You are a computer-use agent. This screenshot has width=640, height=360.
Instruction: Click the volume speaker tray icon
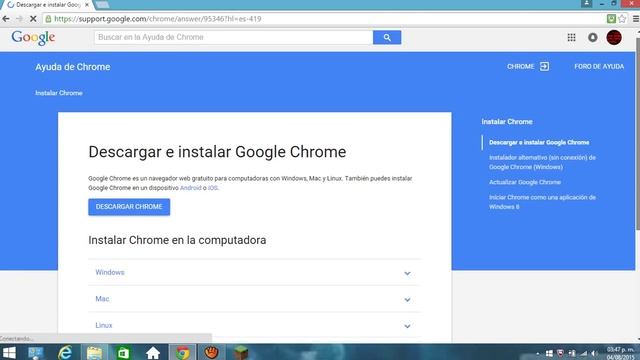coord(594,353)
